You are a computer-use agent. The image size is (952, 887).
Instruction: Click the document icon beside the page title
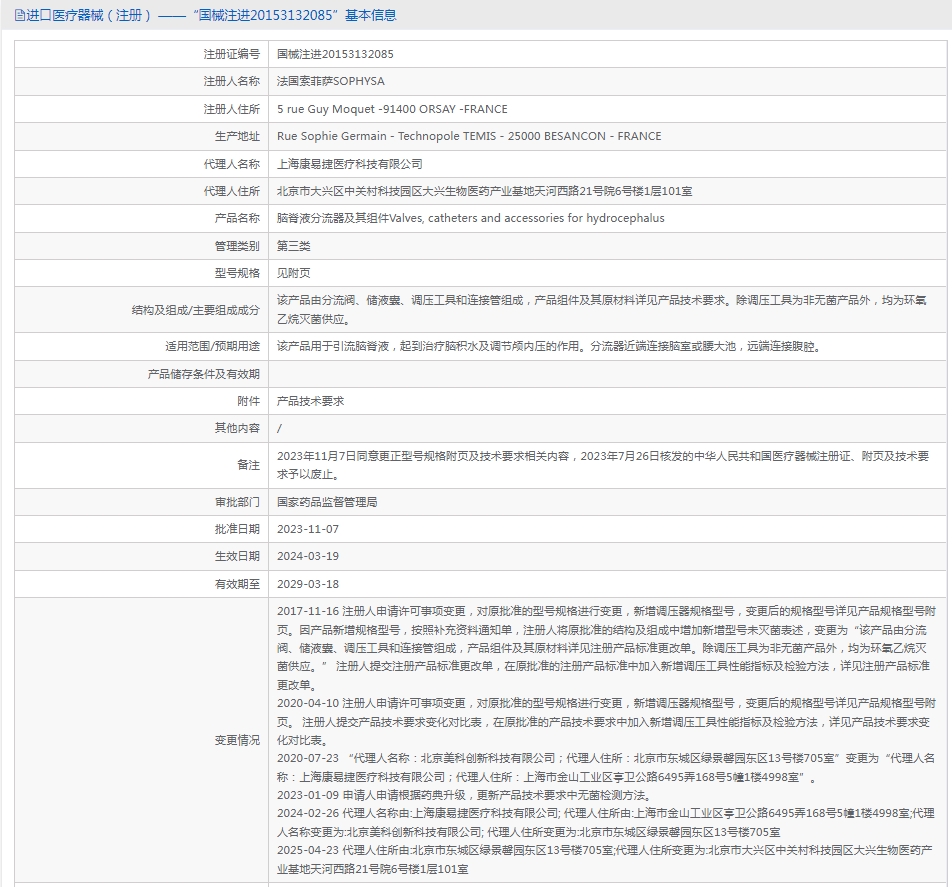tap(20, 15)
